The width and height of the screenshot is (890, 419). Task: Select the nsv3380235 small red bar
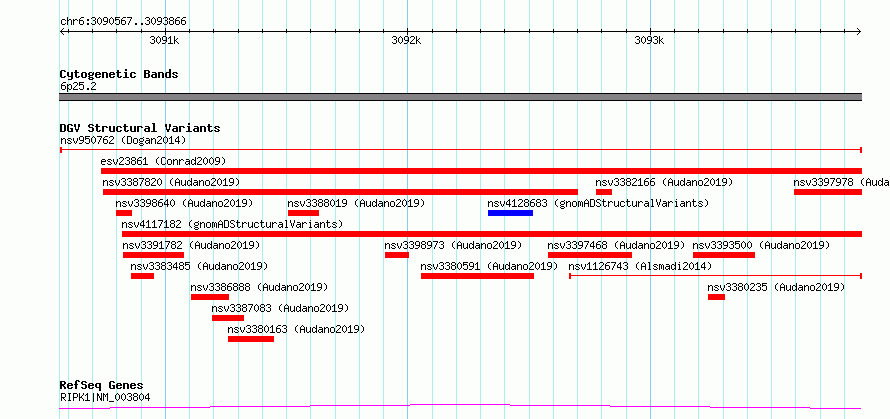tap(716, 297)
